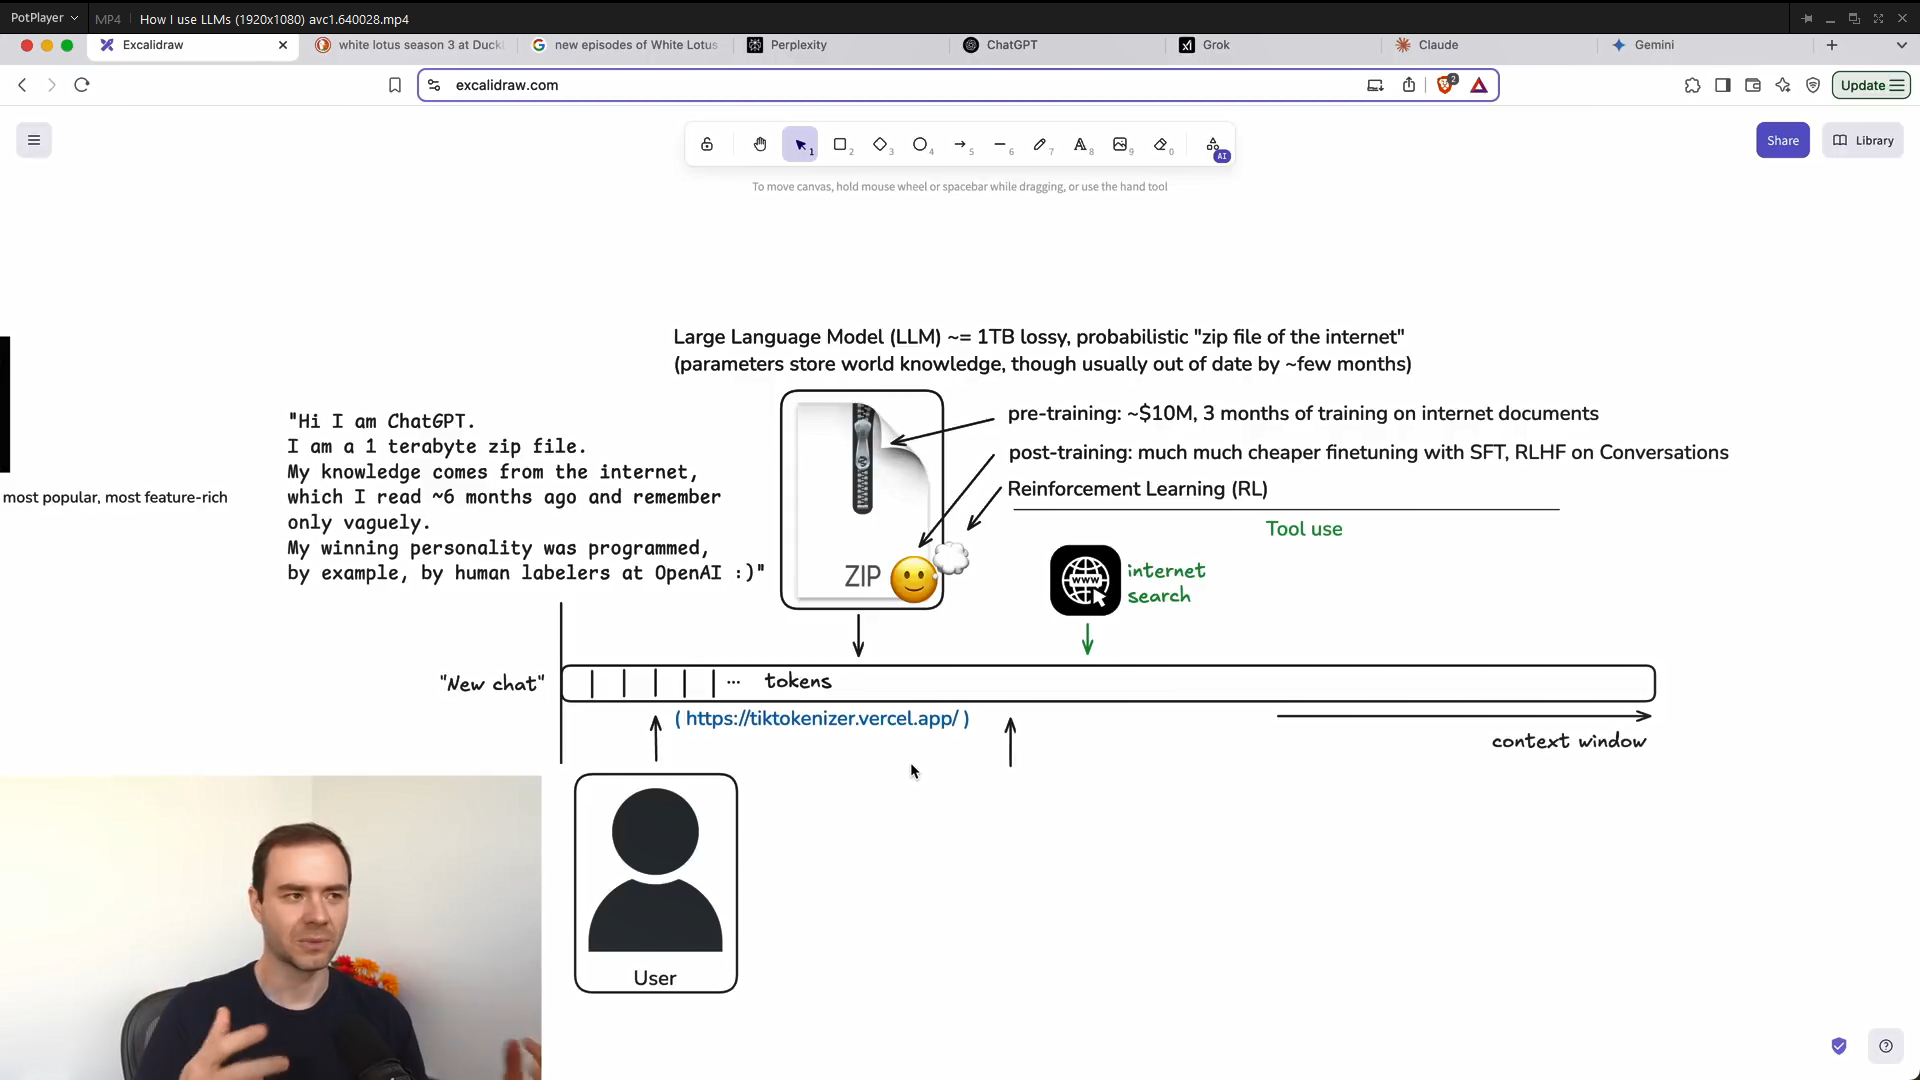Open the browser tab list dropdown
Screen dimensions: 1920x1080
point(1901,45)
